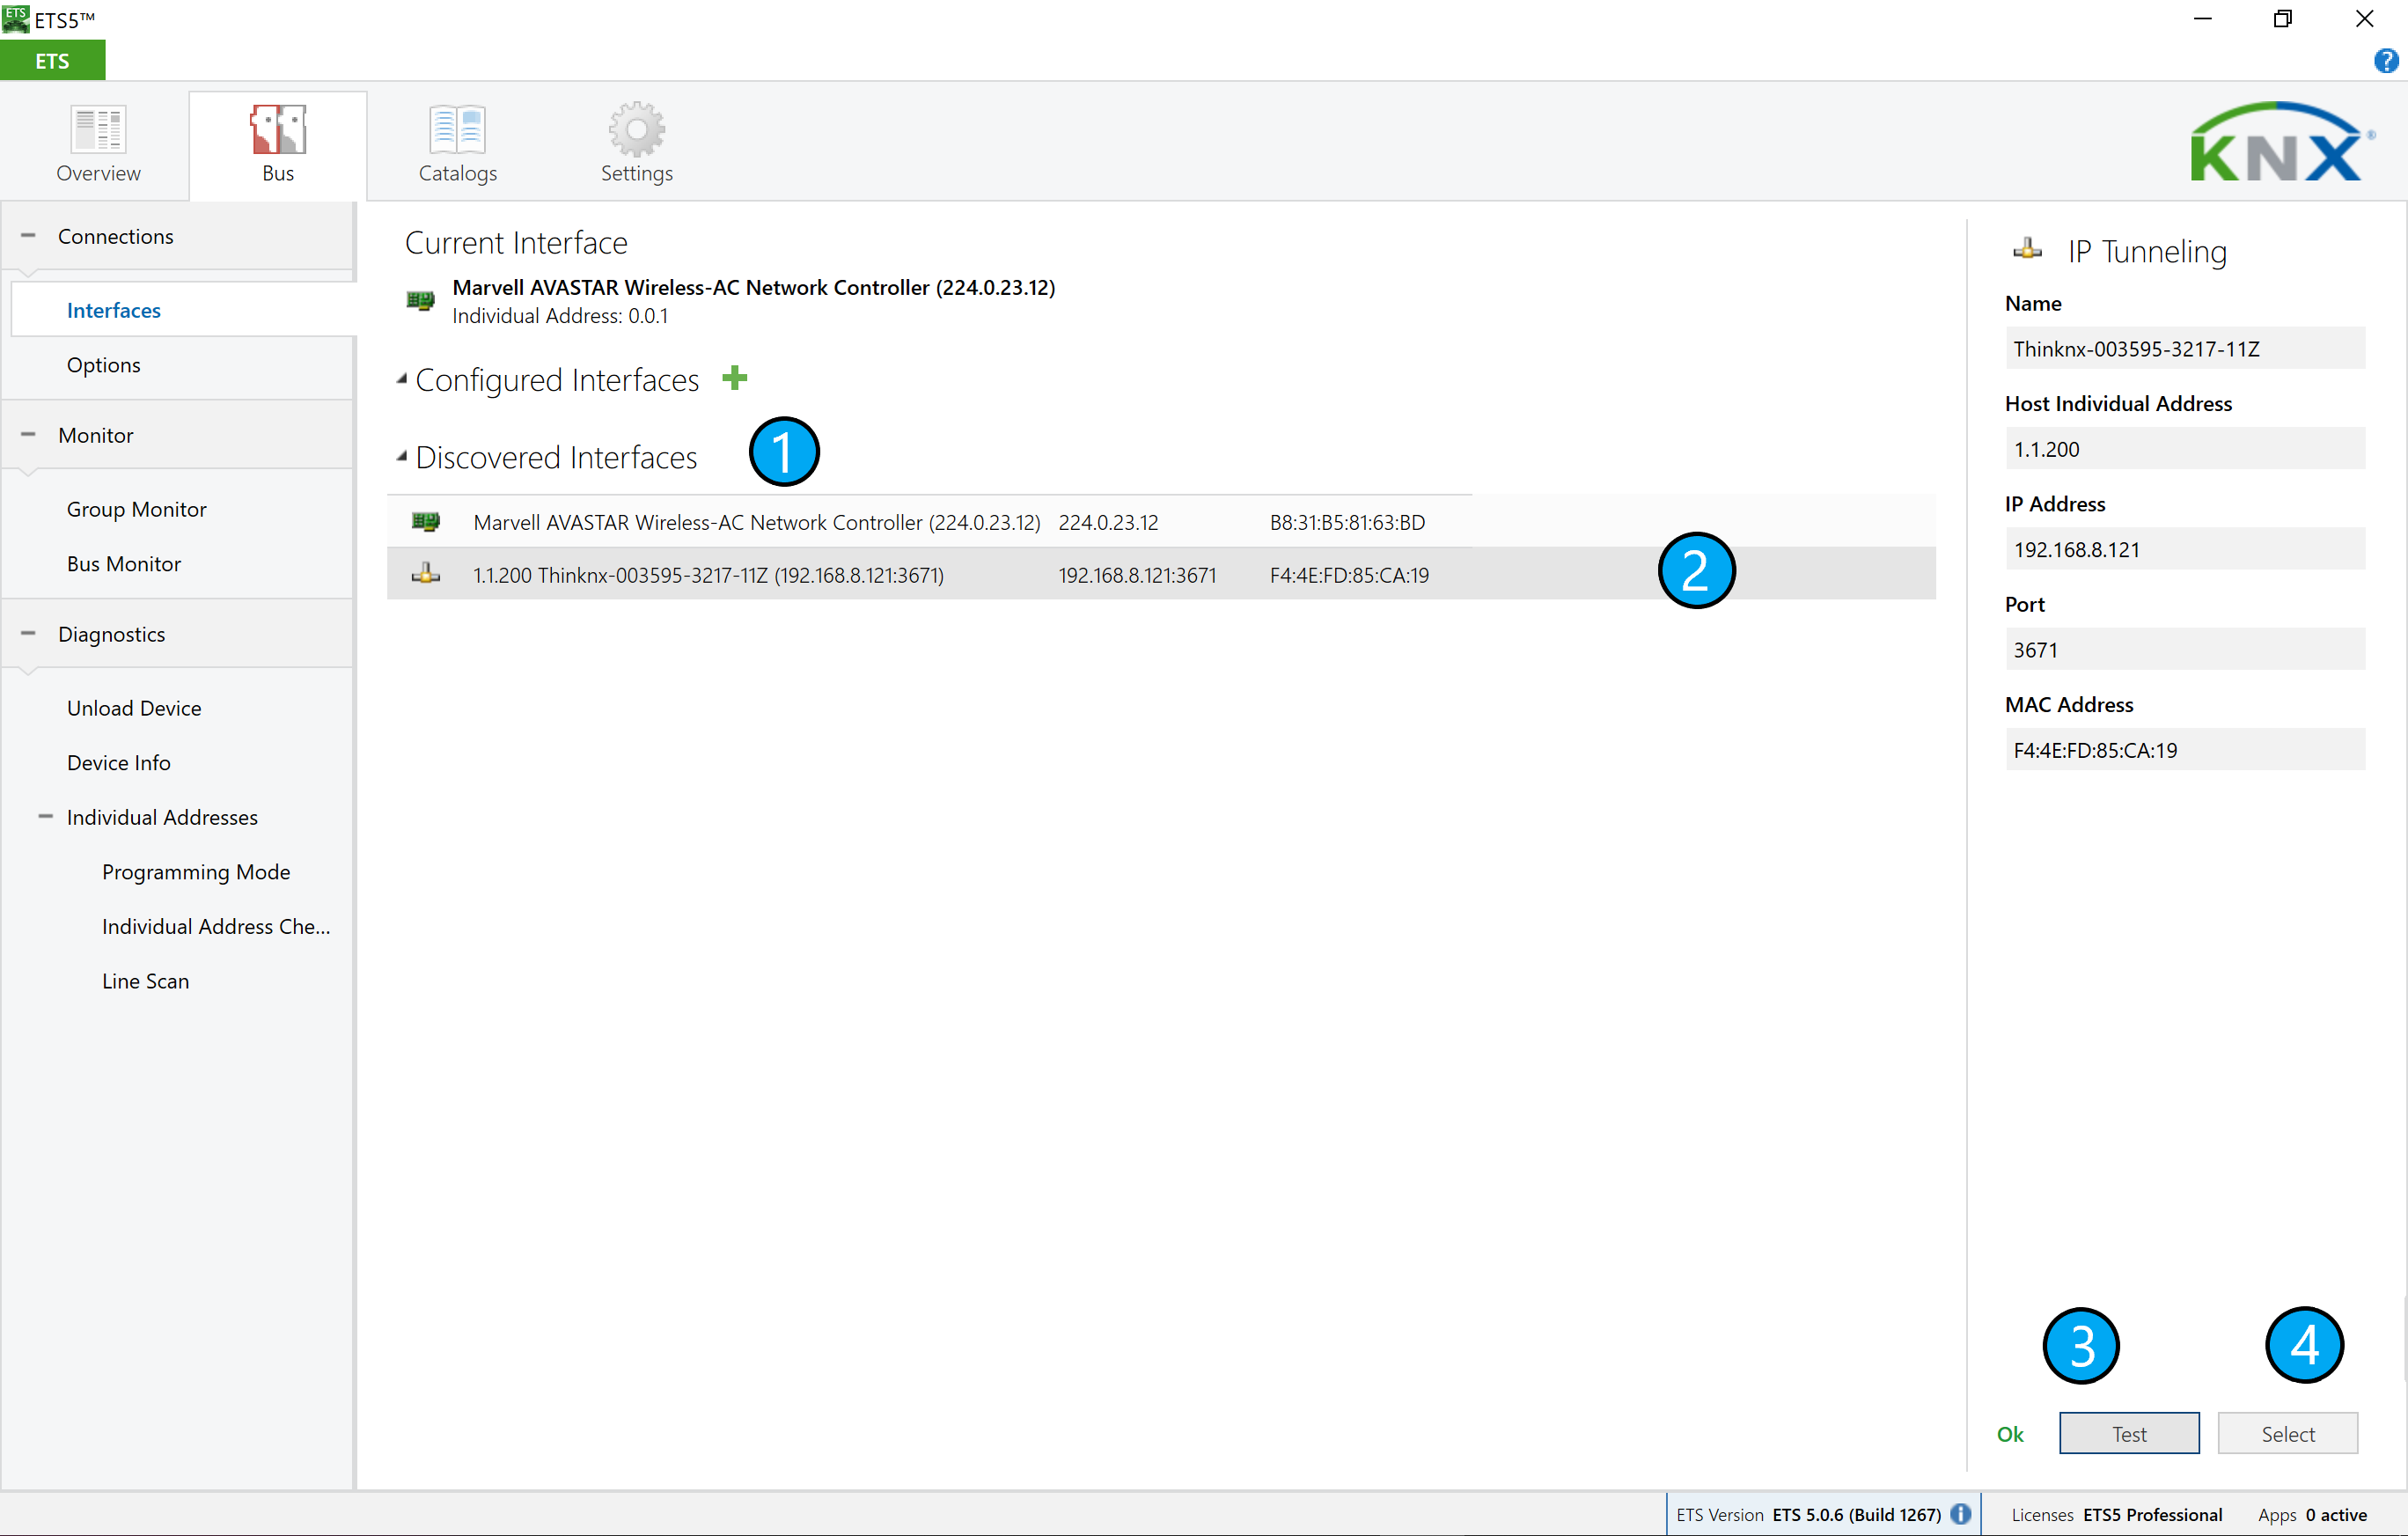The width and height of the screenshot is (2408, 1536).
Task: Open the Overview tab icon
Action: coord(98,130)
